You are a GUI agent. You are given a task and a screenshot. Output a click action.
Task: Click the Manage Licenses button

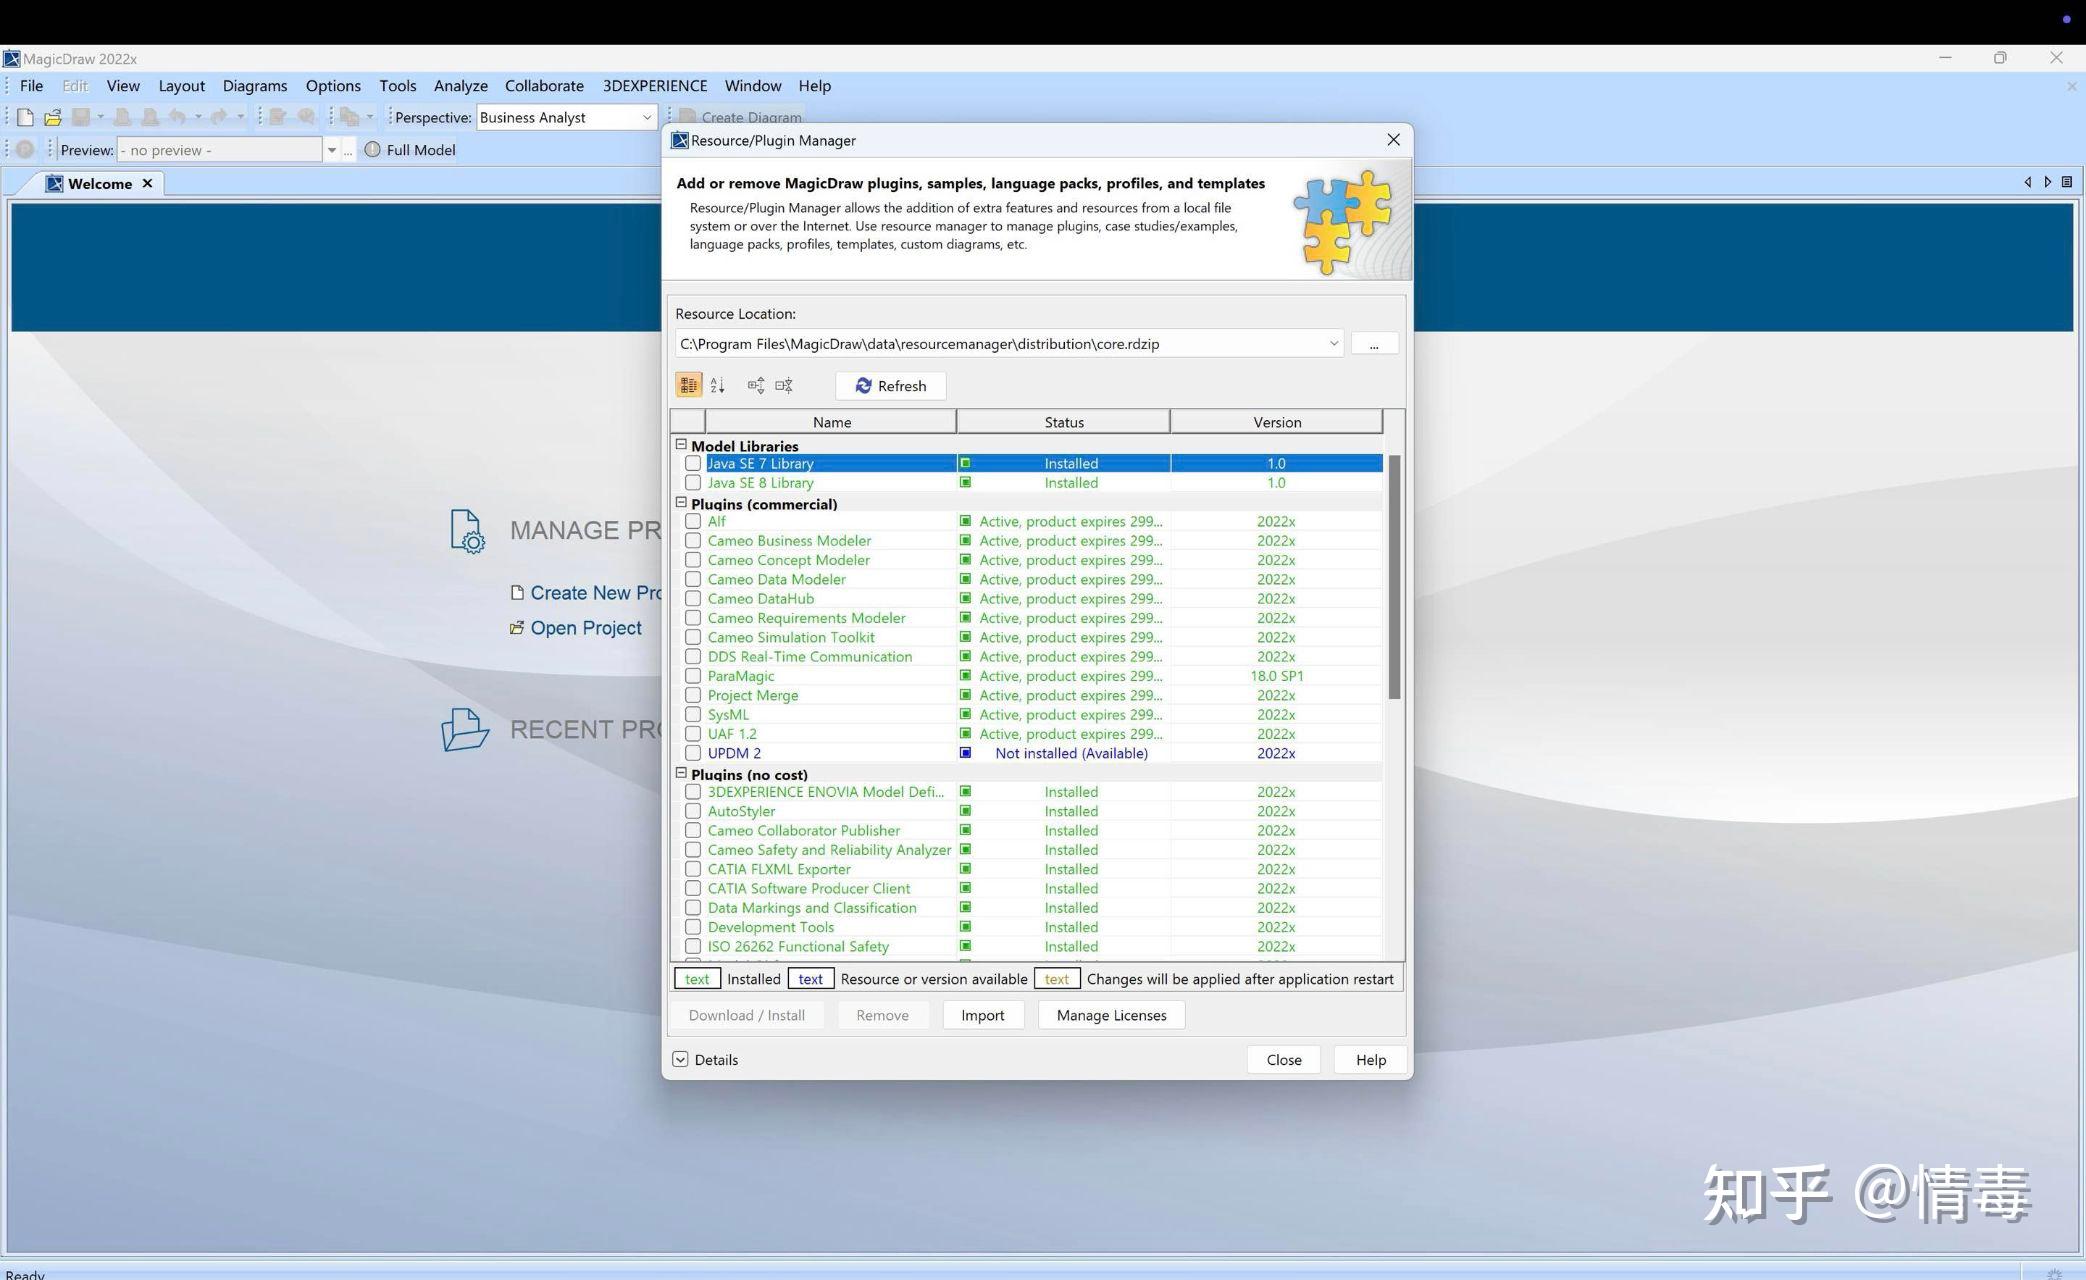(1111, 1015)
